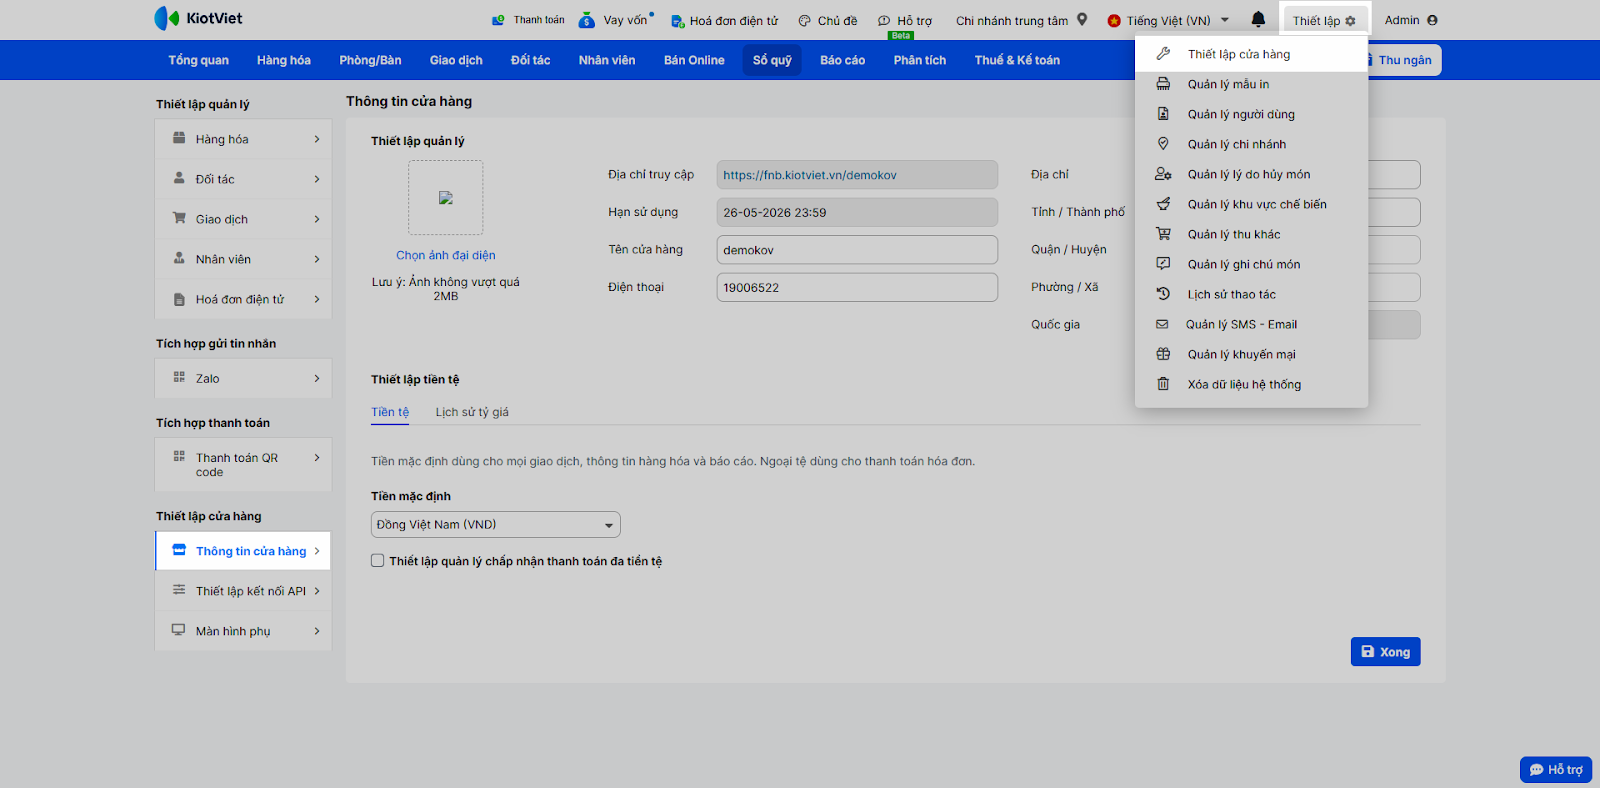
Task: Open Thiết lập kết nối API settings
Action: (x=243, y=591)
